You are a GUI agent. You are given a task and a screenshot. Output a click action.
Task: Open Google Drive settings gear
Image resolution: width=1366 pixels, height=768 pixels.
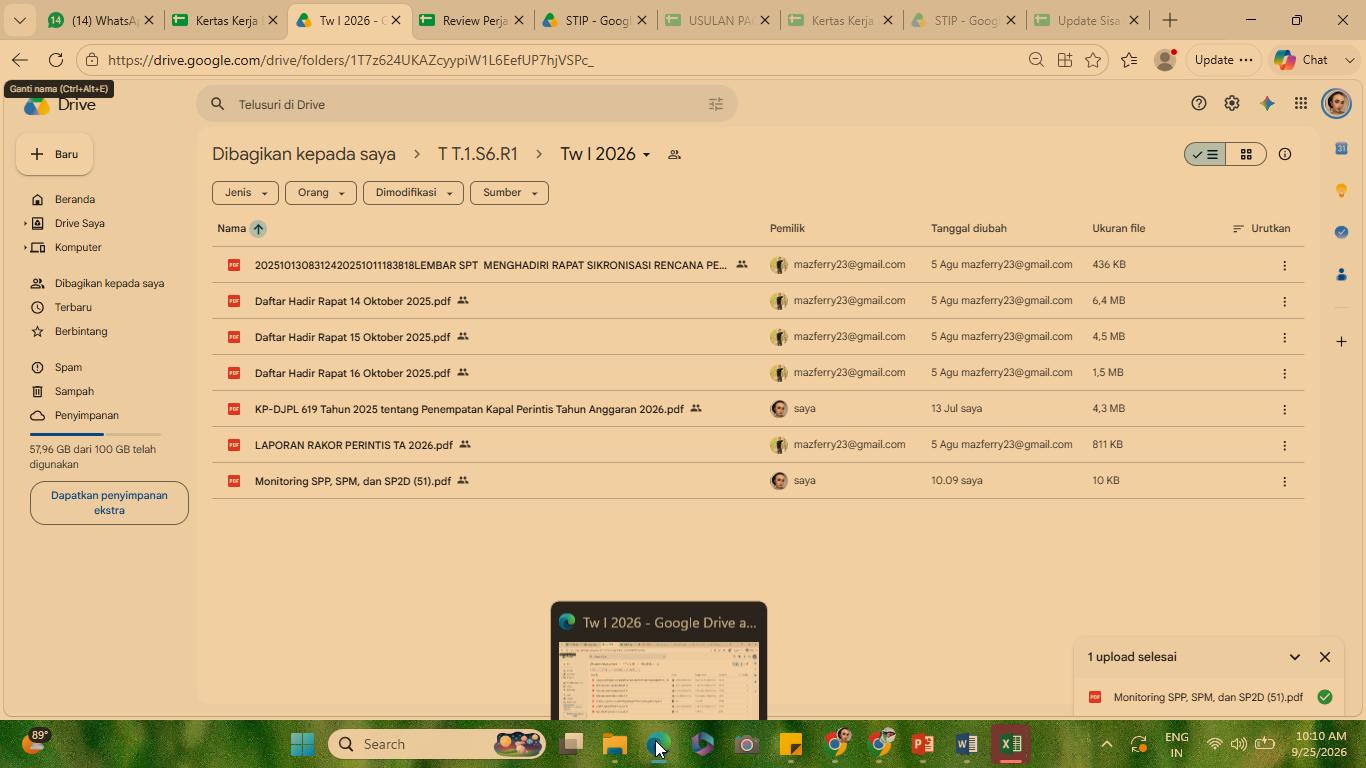click(1232, 104)
